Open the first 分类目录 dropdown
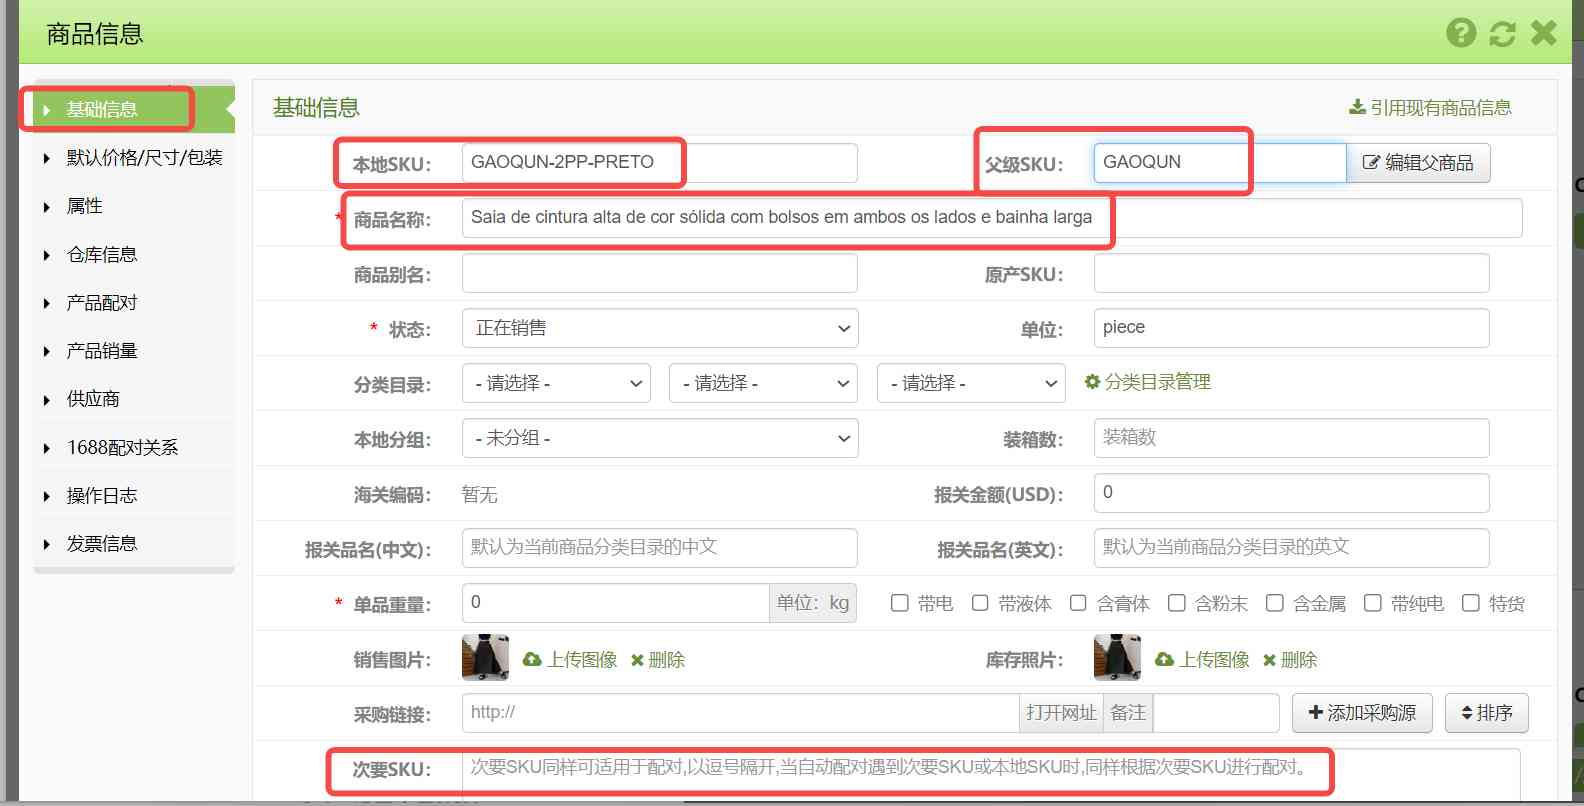 pos(556,383)
